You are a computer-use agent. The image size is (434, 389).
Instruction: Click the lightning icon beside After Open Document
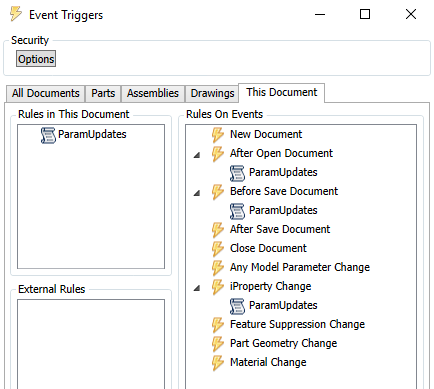218,154
